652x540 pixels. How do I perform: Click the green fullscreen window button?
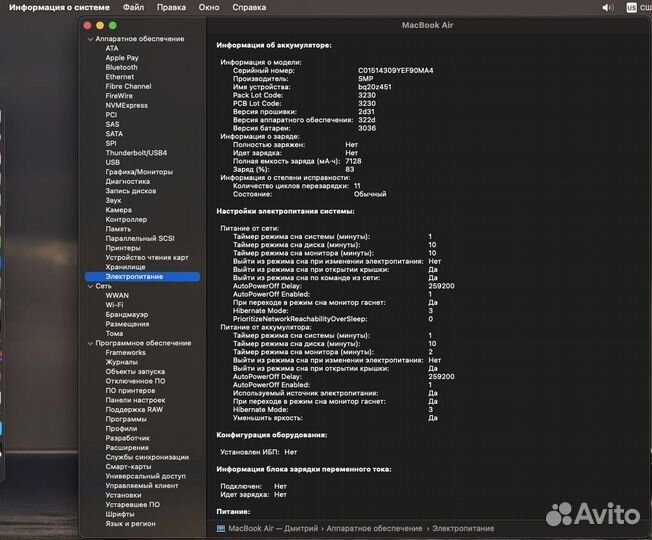[x=113, y=25]
